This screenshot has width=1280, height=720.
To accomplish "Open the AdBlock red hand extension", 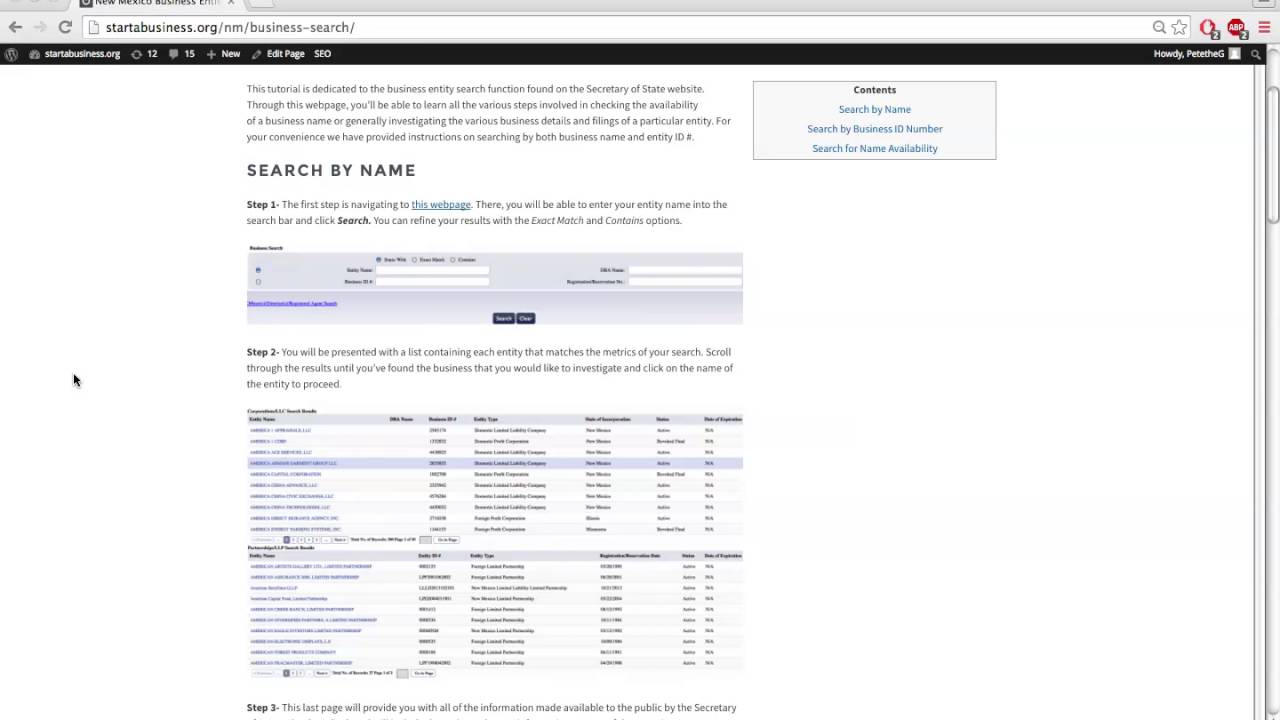I will (x=1208, y=28).
